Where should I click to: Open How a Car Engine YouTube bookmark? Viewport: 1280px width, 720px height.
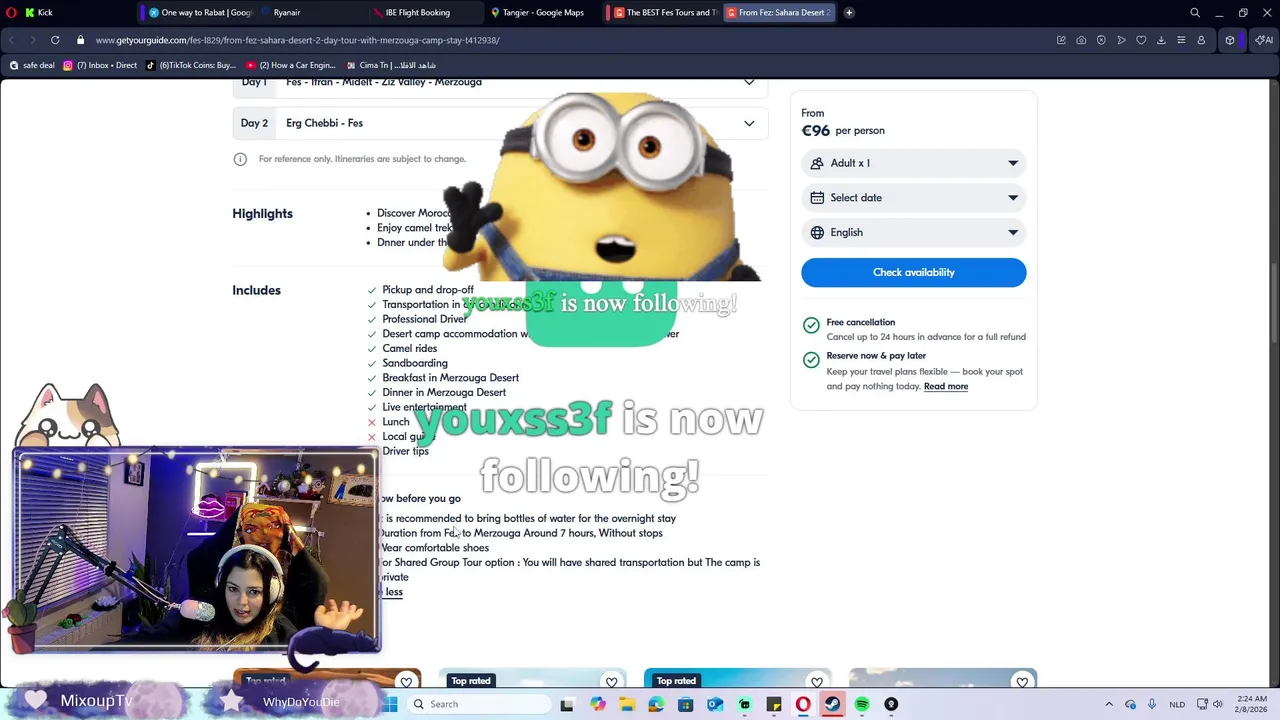pyautogui.click(x=290, y=65)
